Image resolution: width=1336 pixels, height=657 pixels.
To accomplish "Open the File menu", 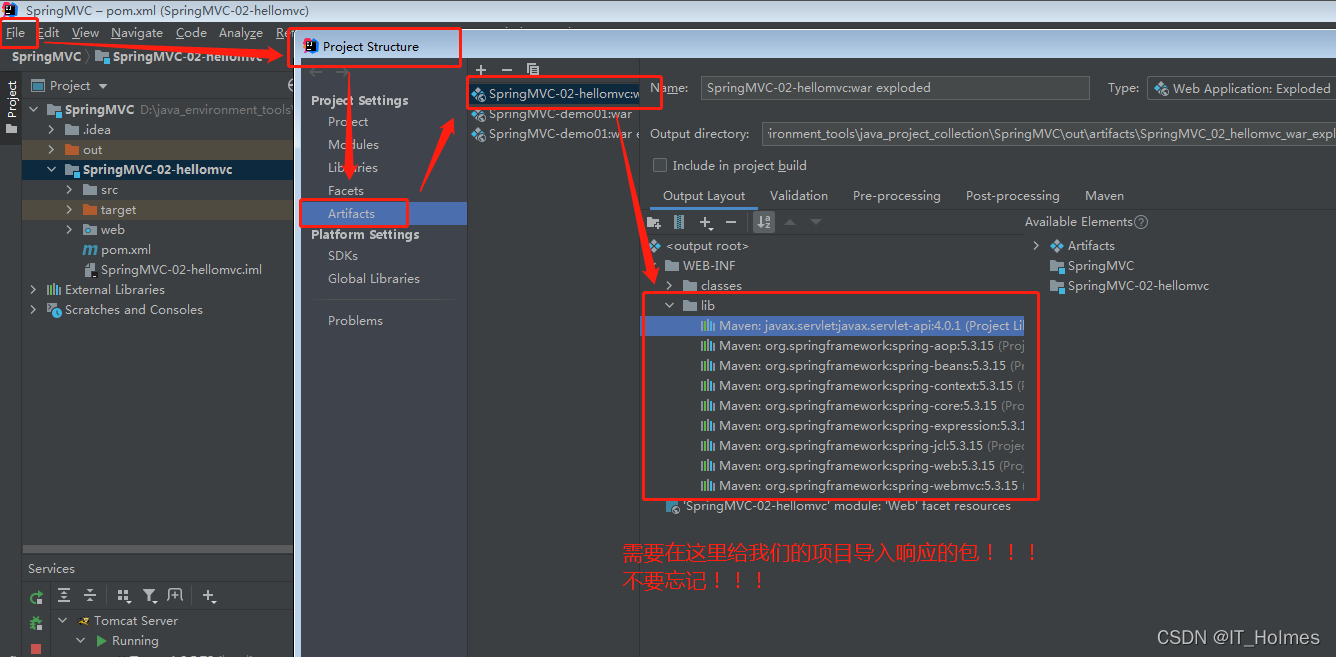I will (16, 33).
